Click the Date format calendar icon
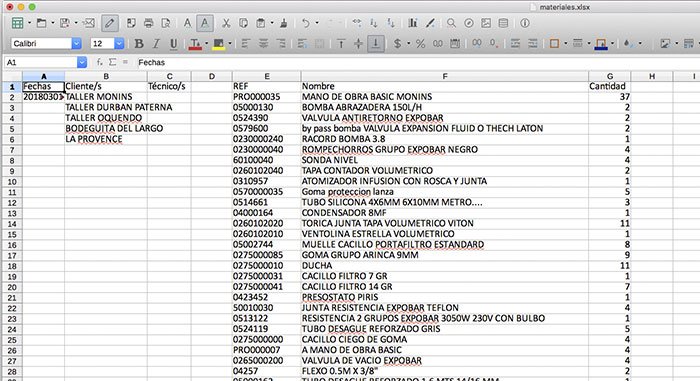Viewport: 700px width, 381px height. pos(455,44)
